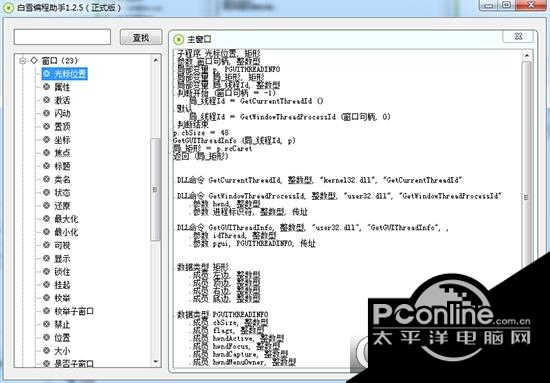
Task: Click the icon beside 最大化 in tree
Action: [x=47, y=219]
